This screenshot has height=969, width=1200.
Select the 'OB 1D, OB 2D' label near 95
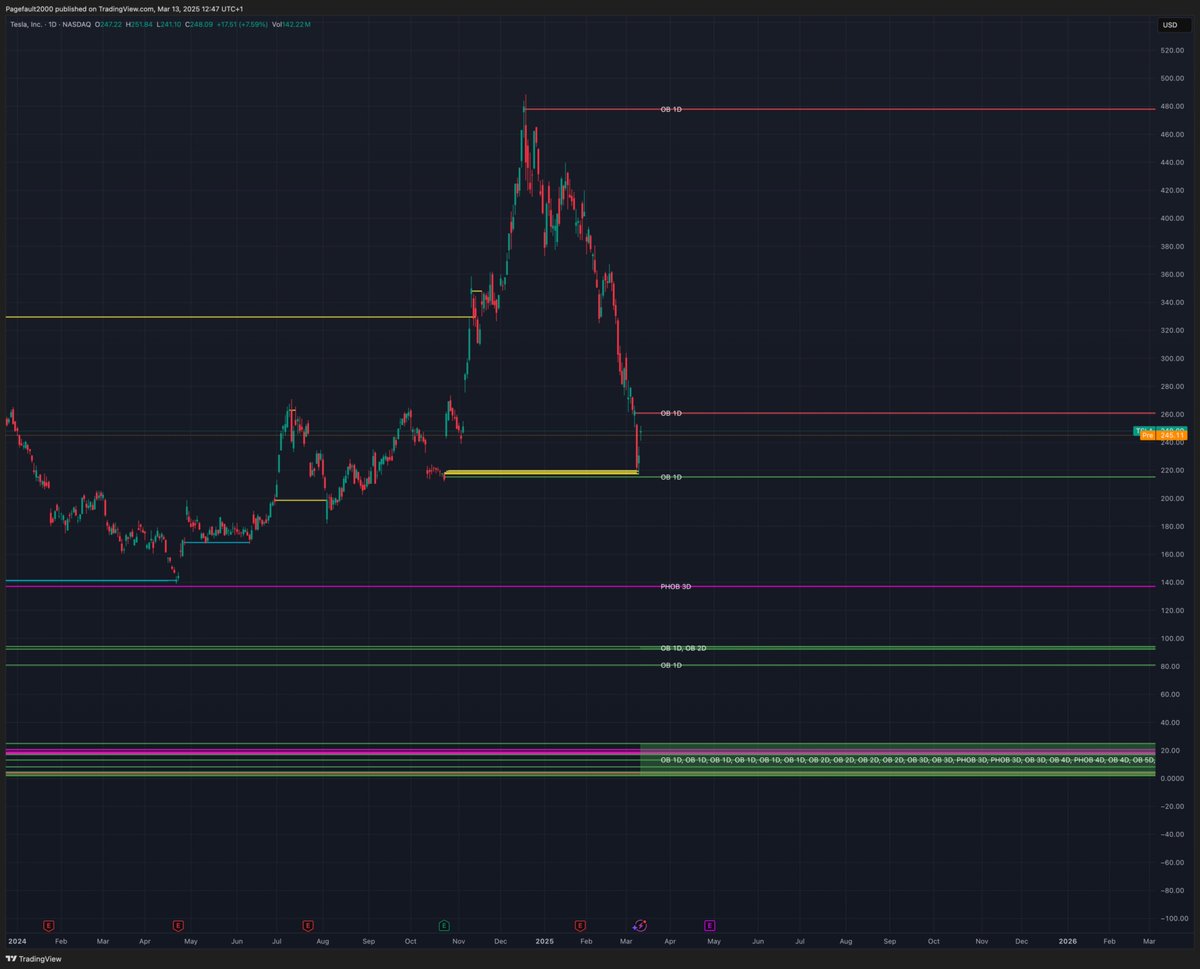tap(683, 648)
